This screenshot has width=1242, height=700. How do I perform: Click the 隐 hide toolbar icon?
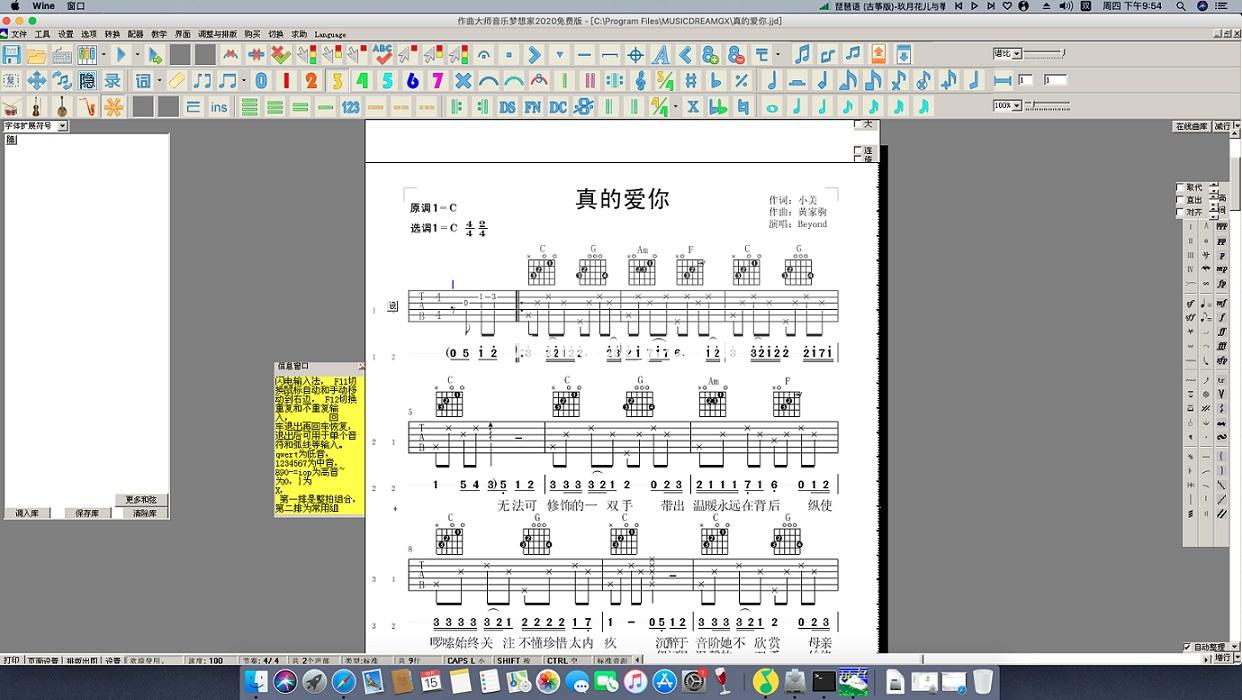coord(87,80)
